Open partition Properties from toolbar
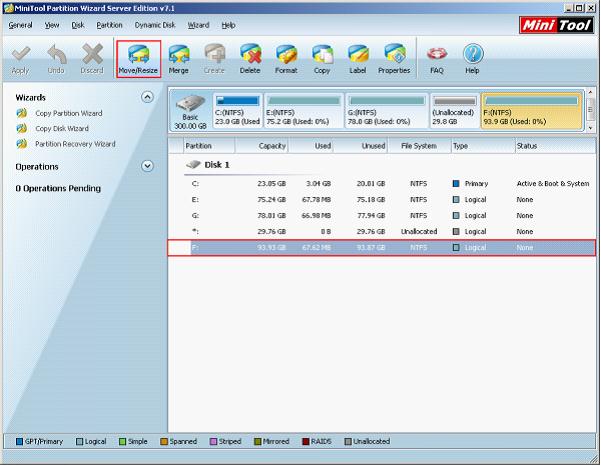 click(x=394, y=59)
